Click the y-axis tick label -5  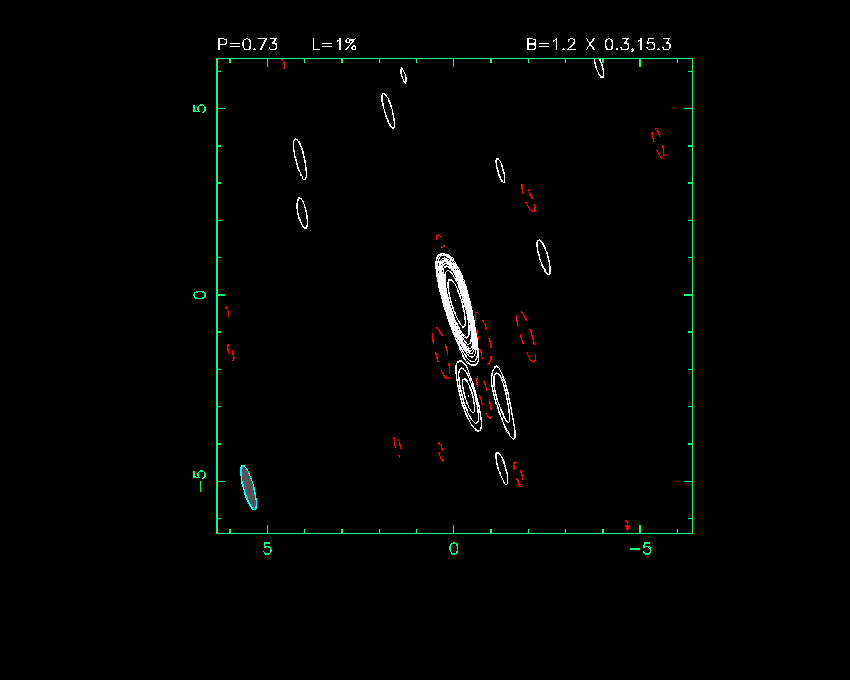(x=199, y=481)
